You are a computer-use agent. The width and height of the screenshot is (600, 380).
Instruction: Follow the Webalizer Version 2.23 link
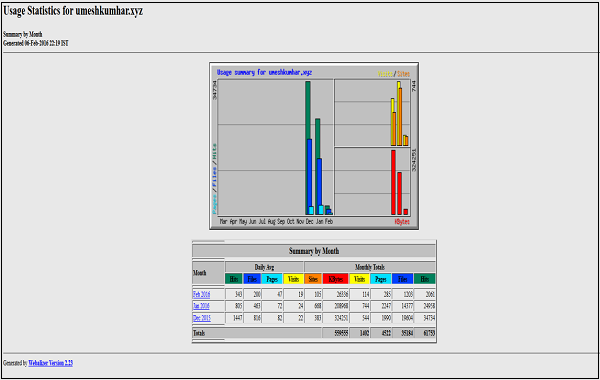tap(51, 363)
